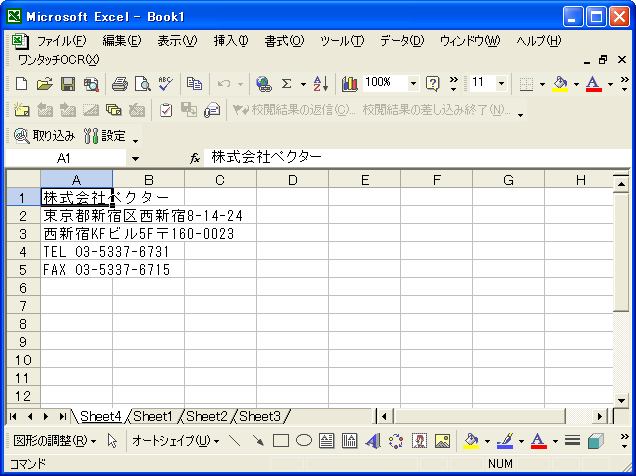Open the 3-D style cube icon
636x476 pixels.
(x=595, y=441)
